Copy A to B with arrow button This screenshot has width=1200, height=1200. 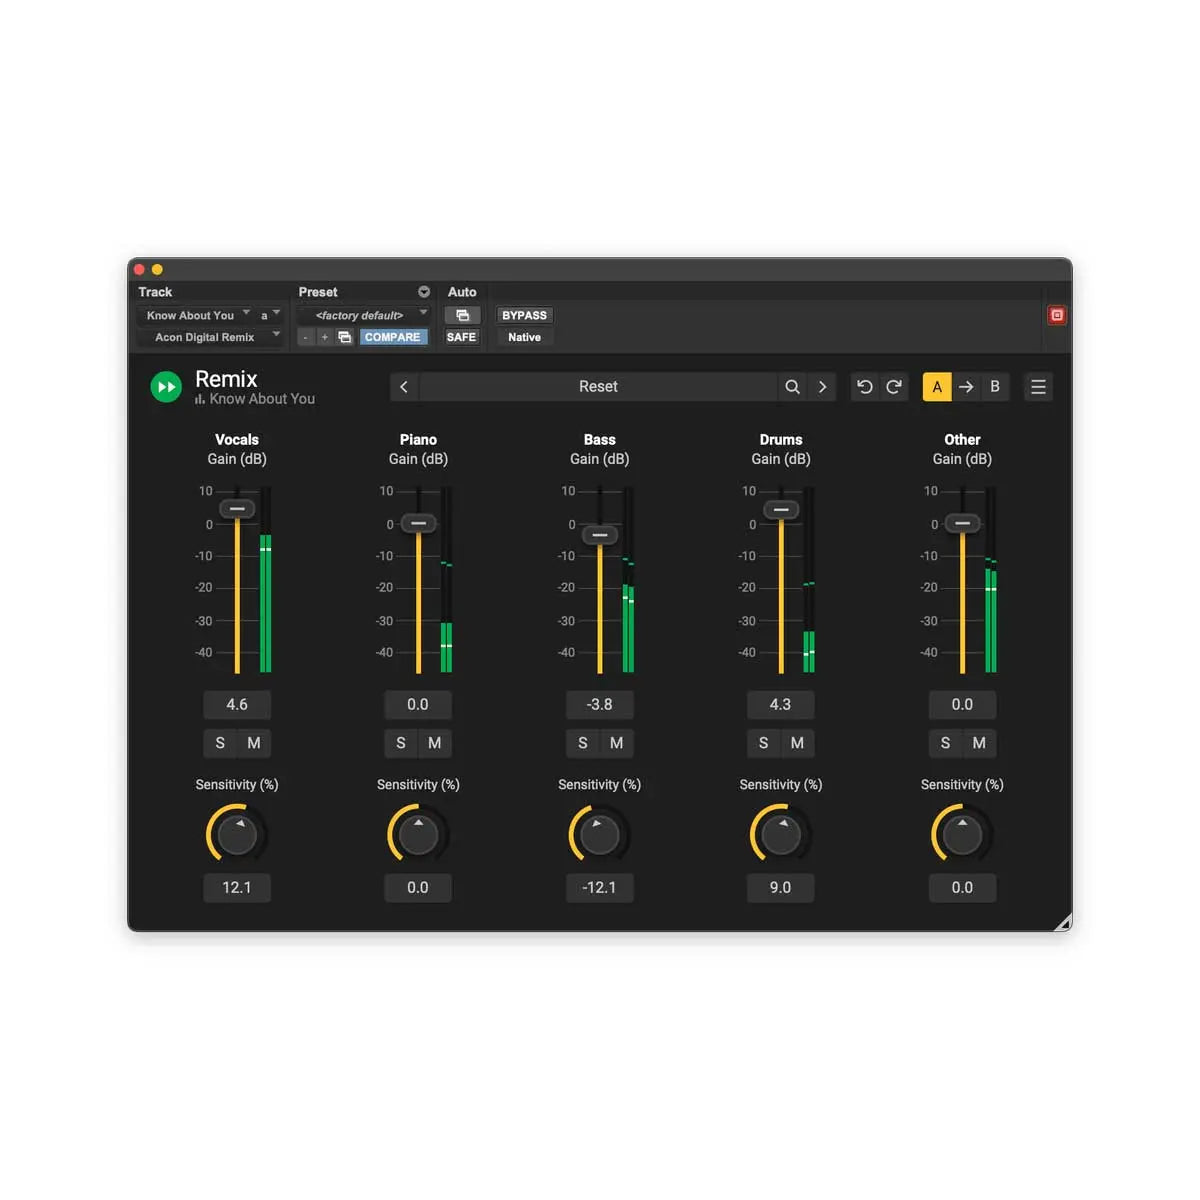(x=966, y=387)
